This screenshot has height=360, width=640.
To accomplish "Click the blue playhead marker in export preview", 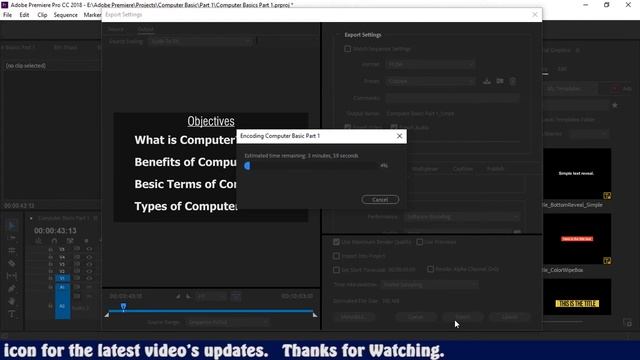I will tap(123, 307).
